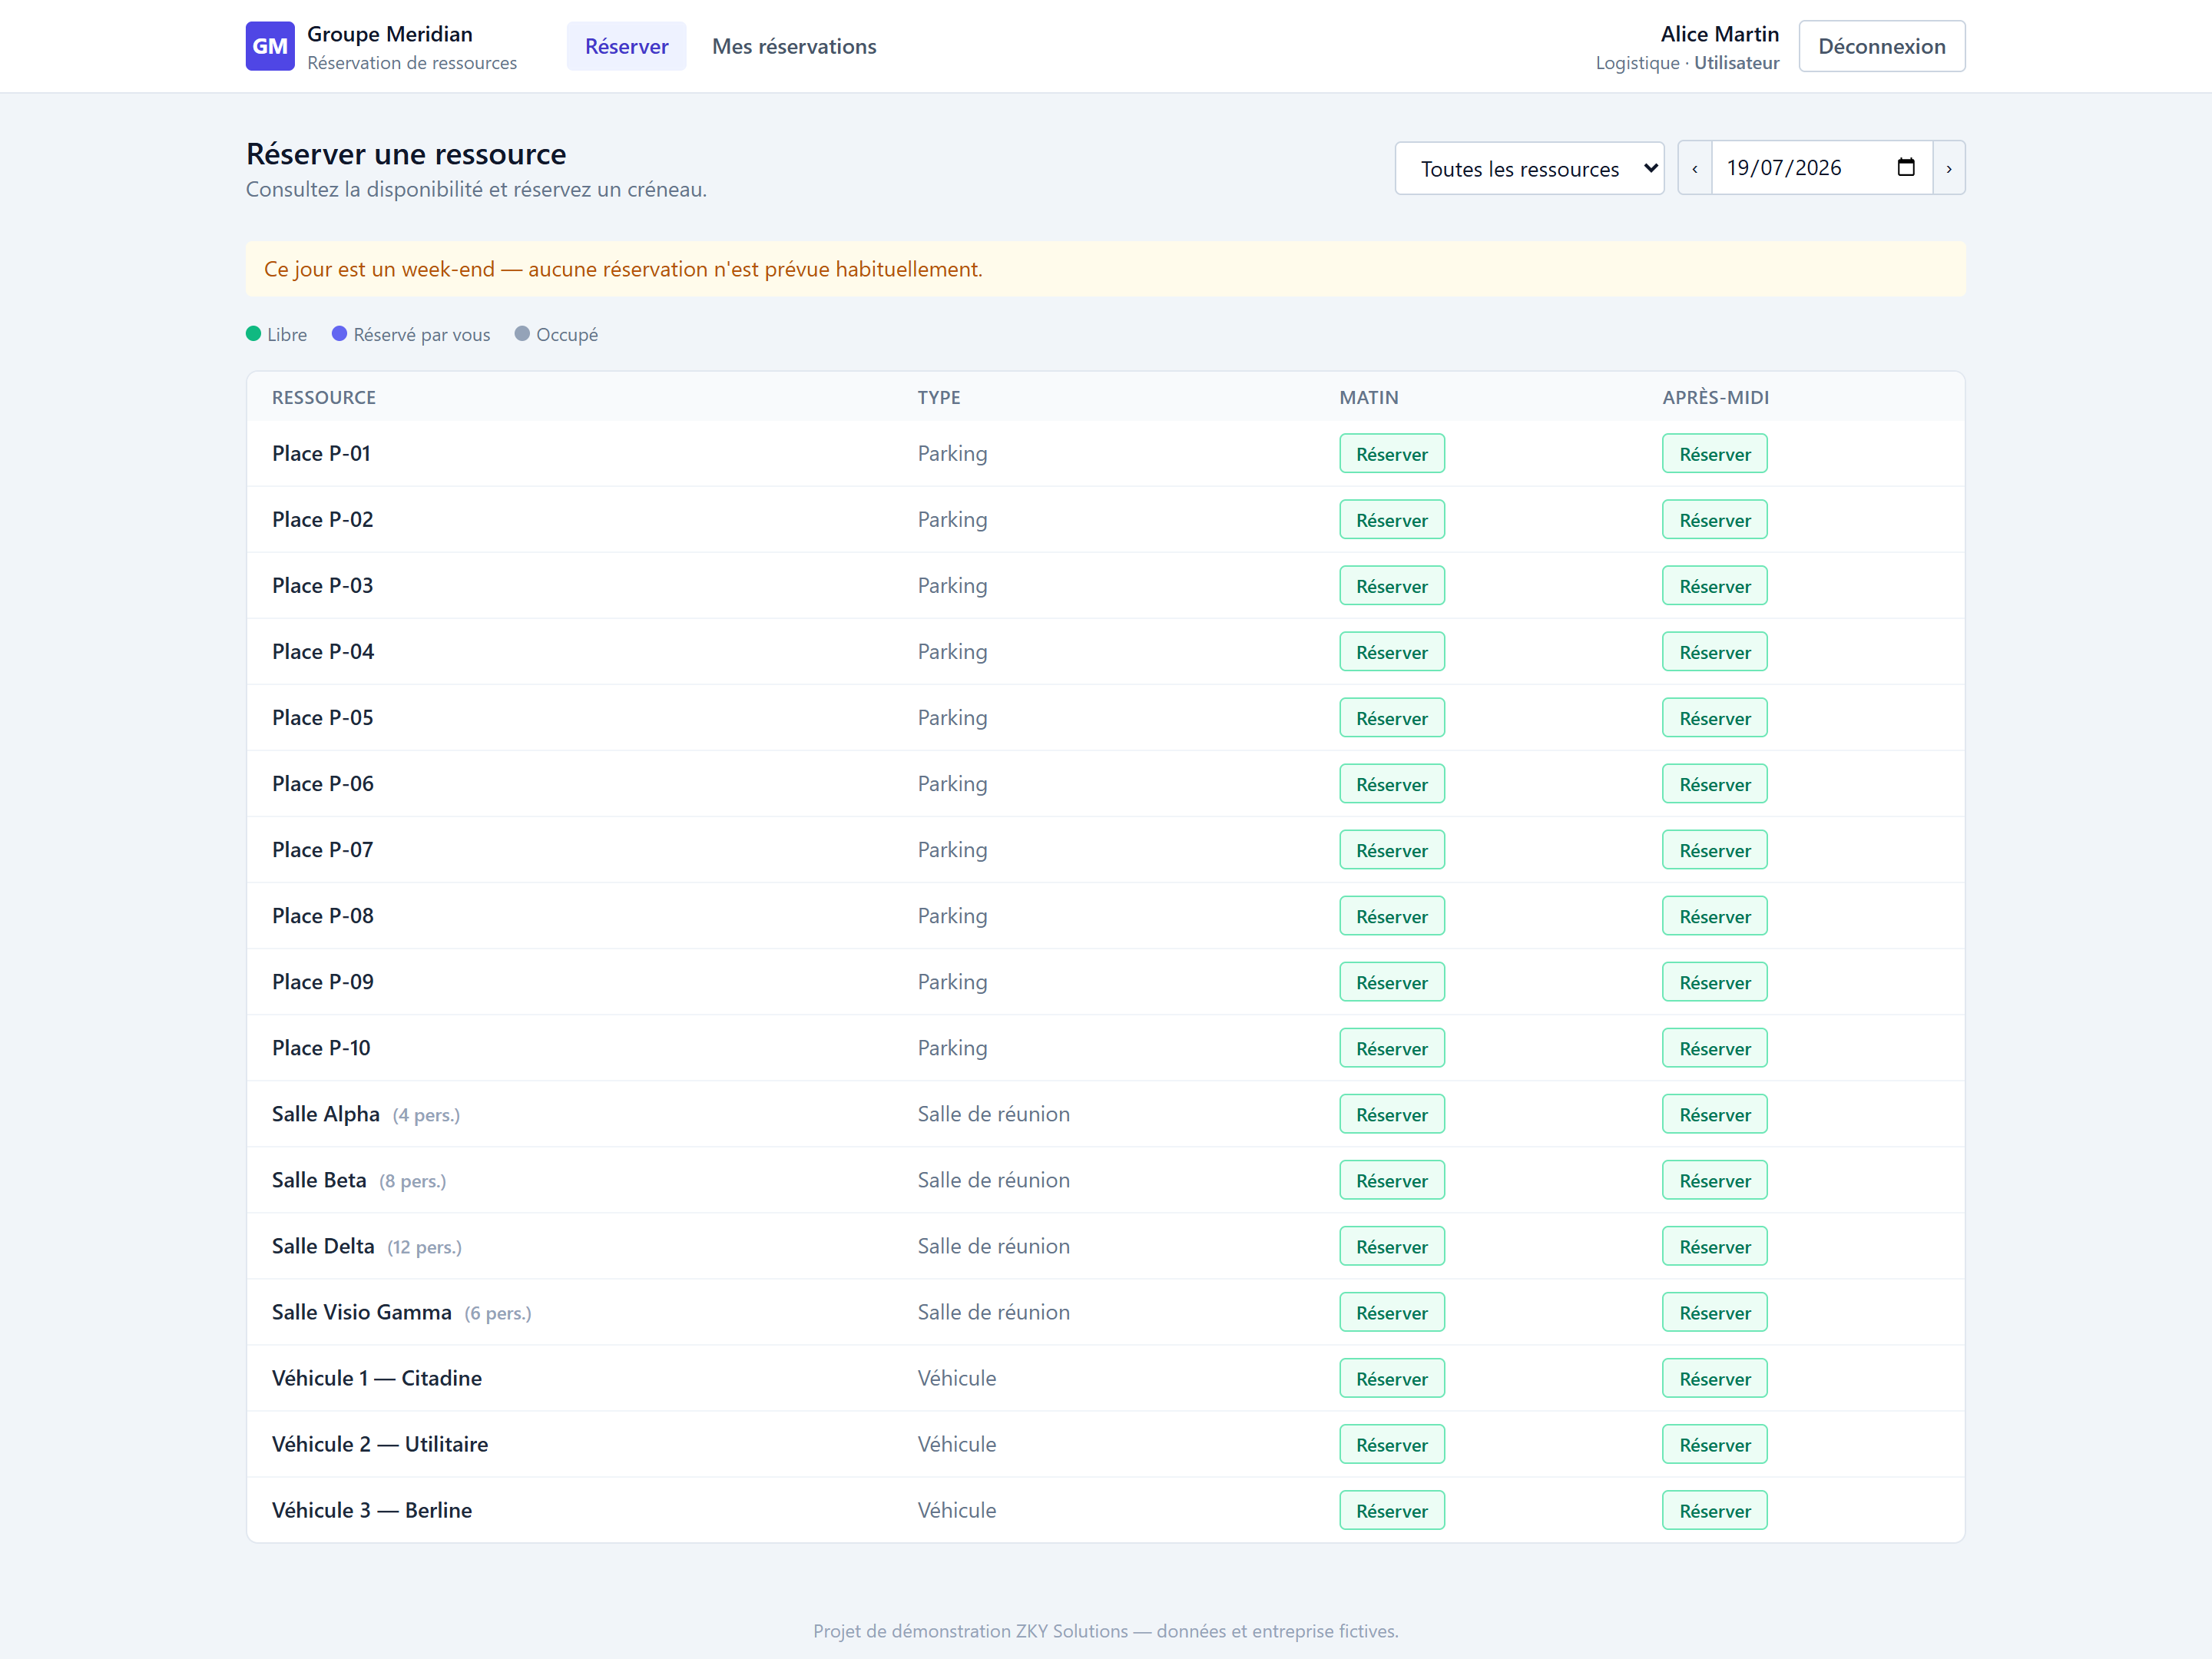Image resolution: width=2212 pixels, height=1659 pixels.
Task: Click the GM Groupe Meridian logo
Action: pyautogui.click(x=270, y=46)
